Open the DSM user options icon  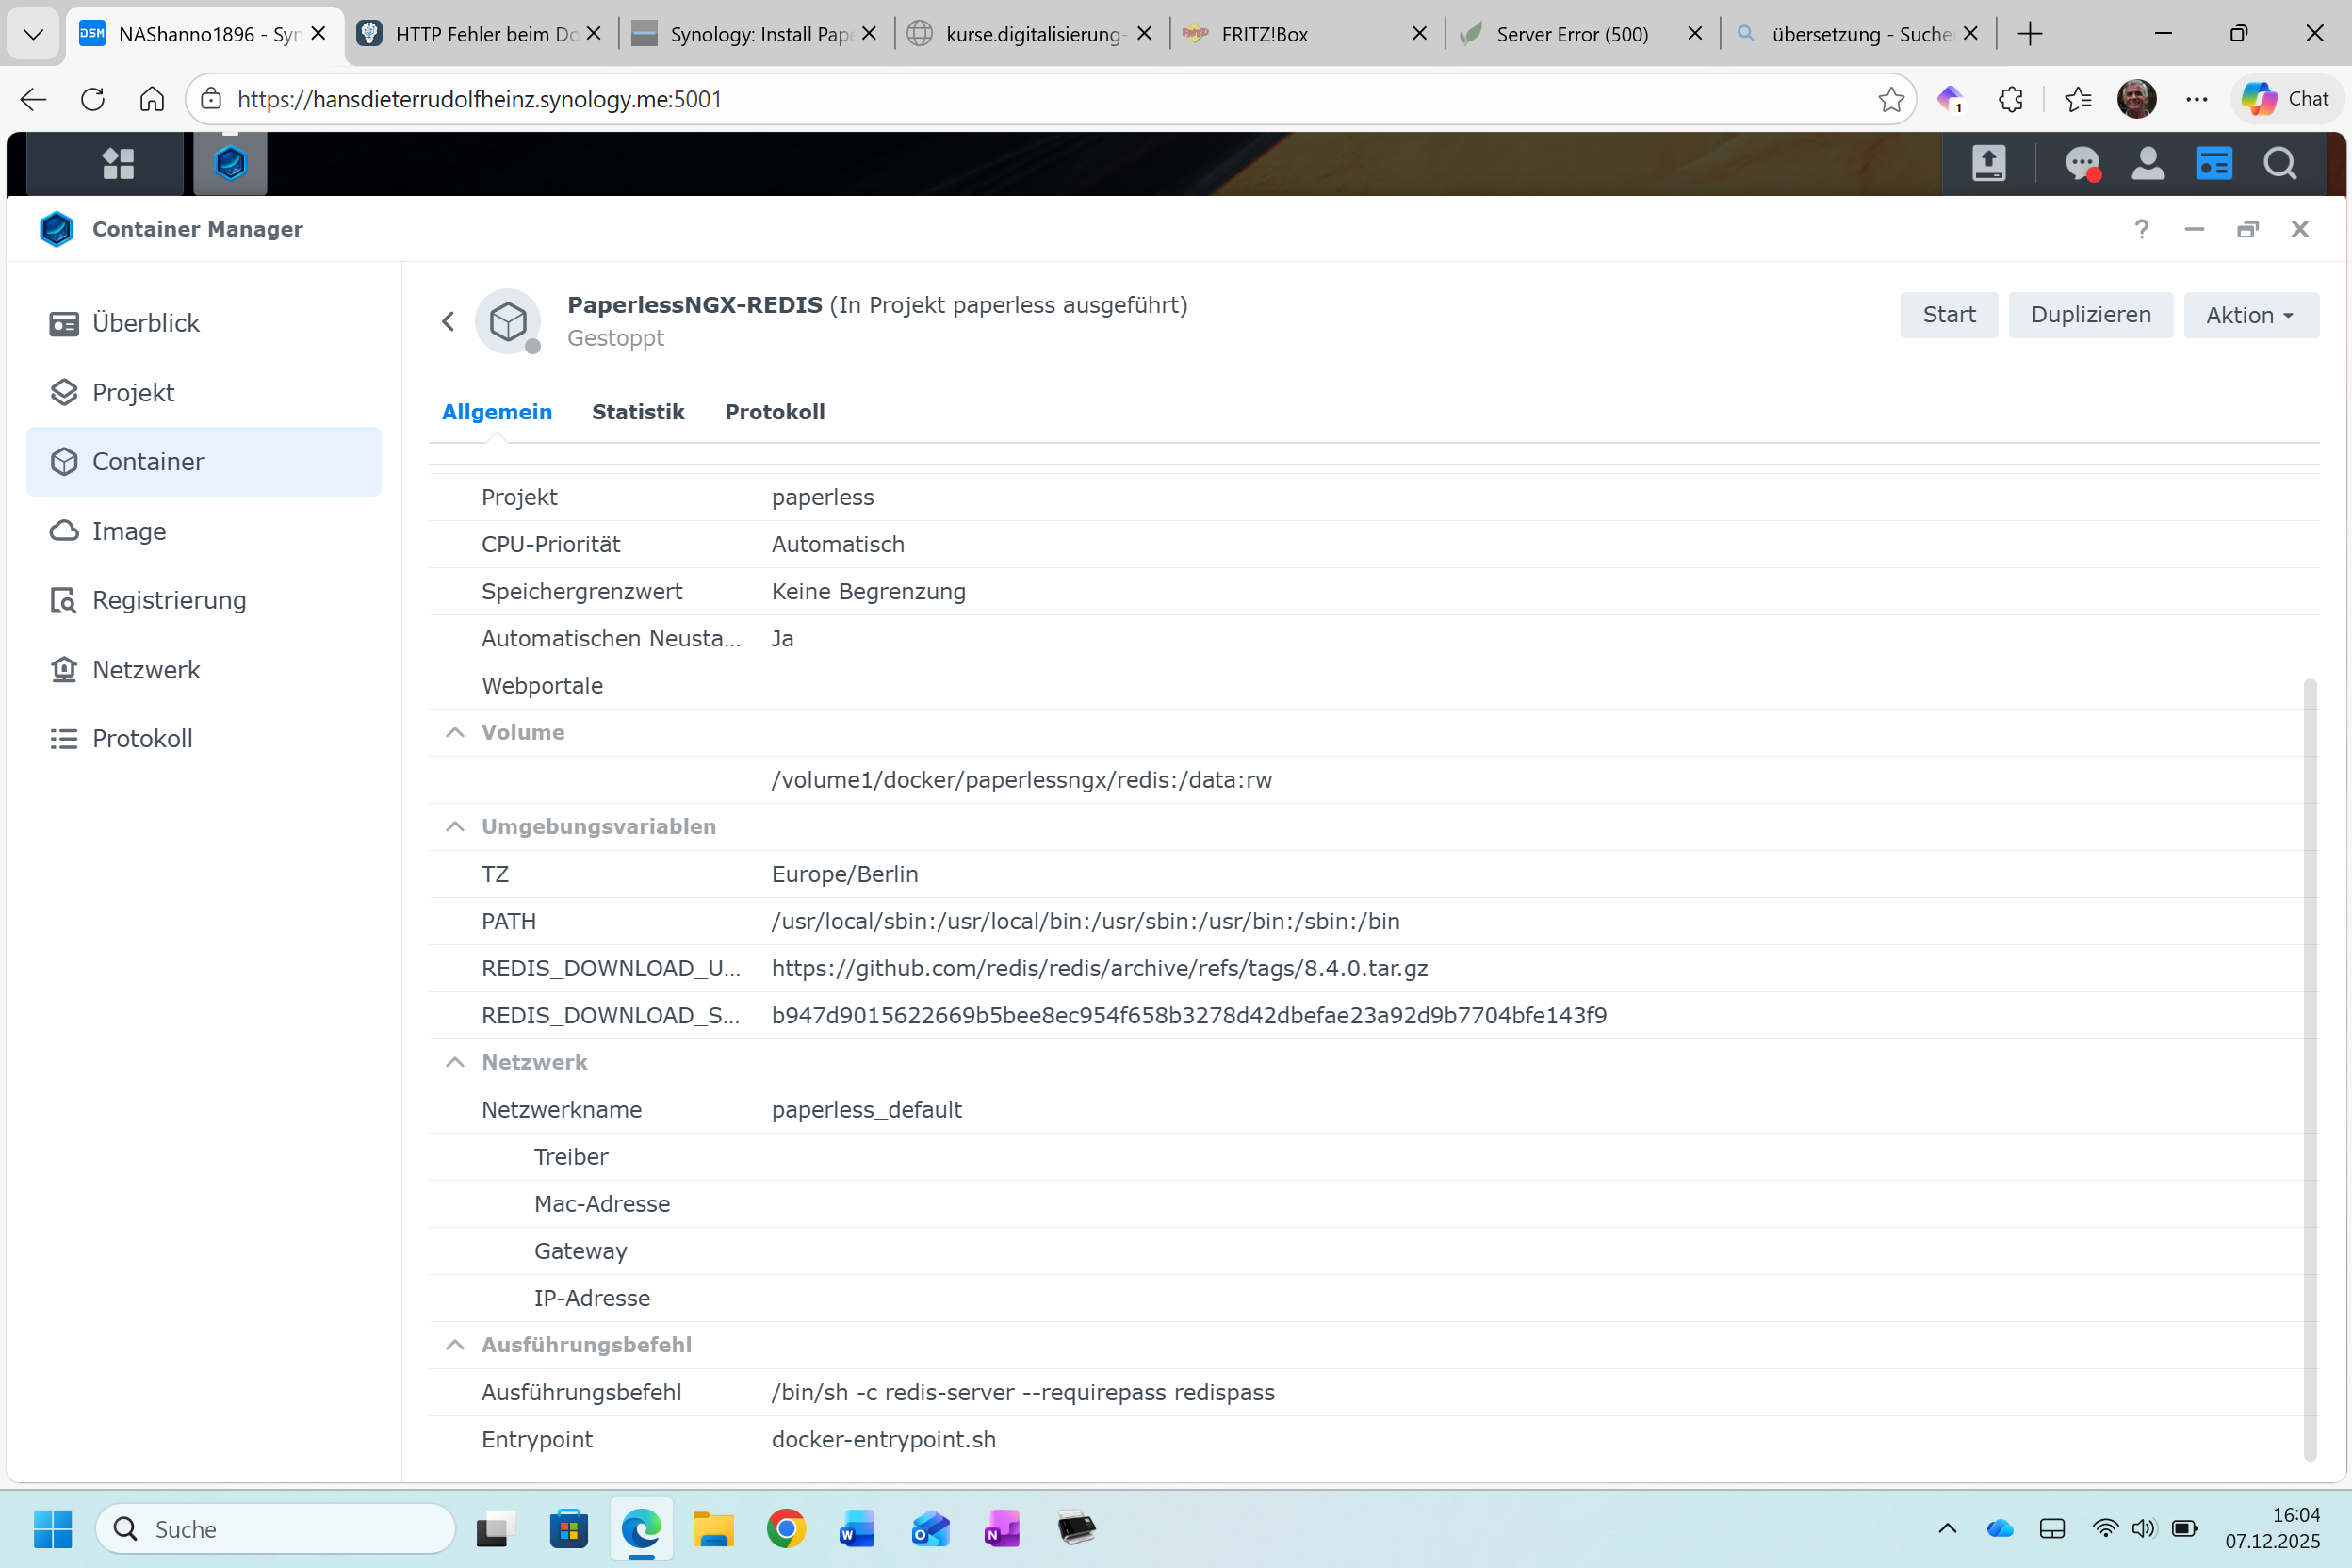pos(2147,163)
